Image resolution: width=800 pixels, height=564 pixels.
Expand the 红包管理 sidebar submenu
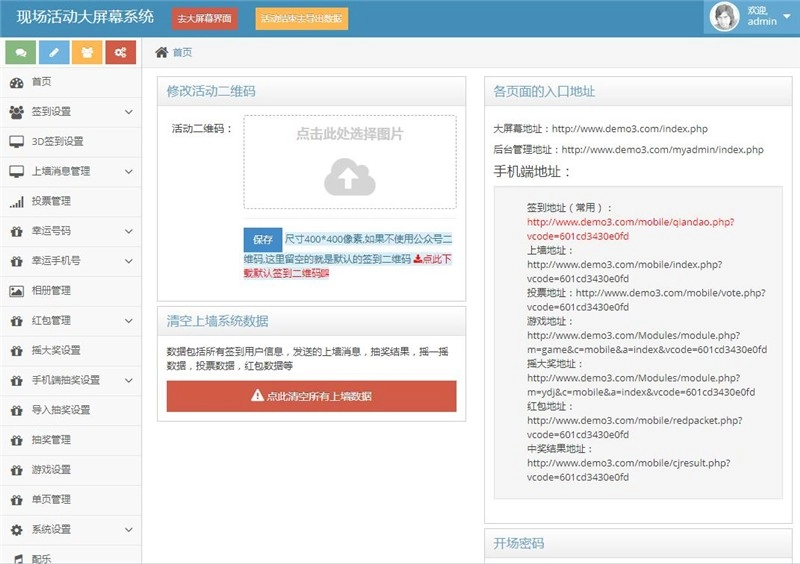(129, 321)
